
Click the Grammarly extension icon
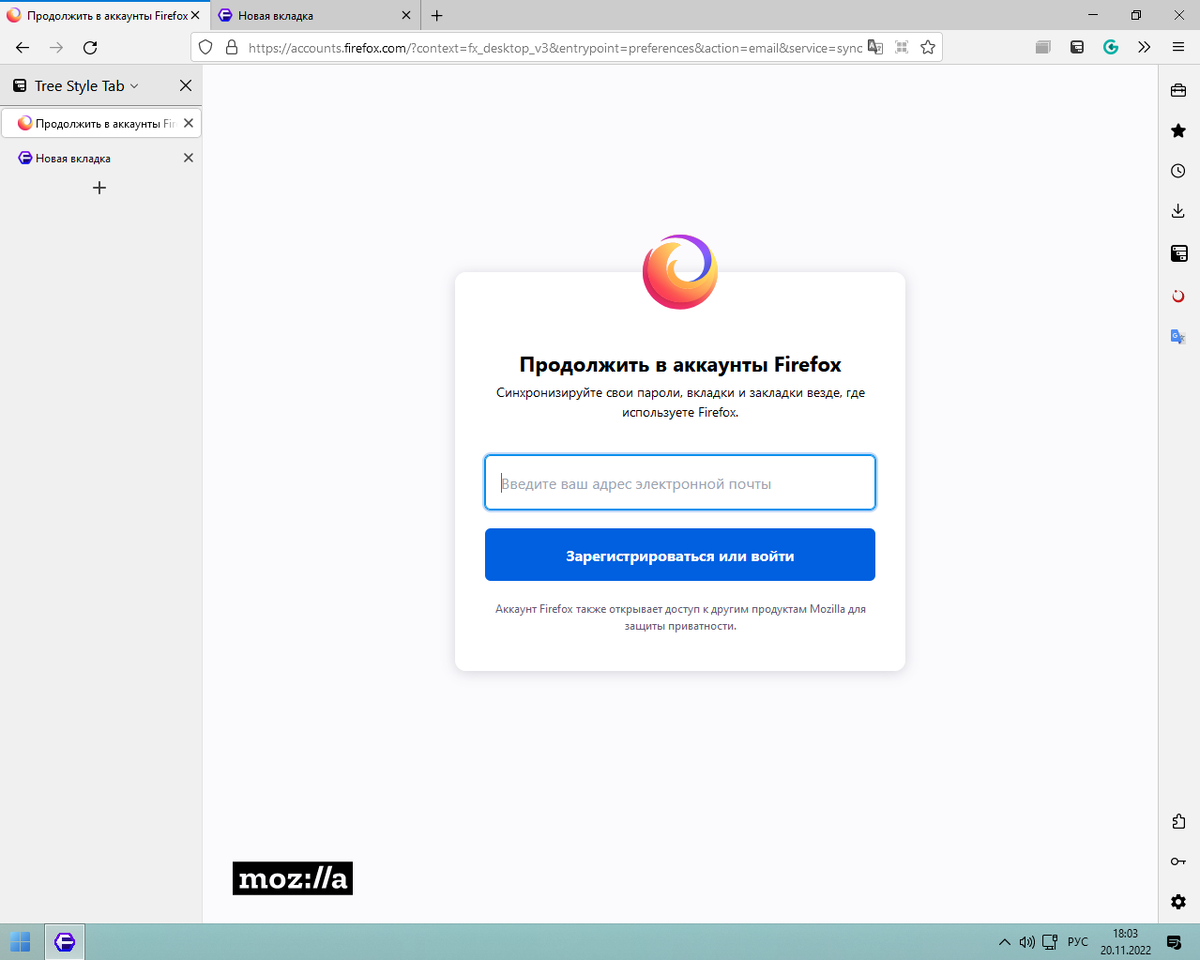[x=1110, y=47]
